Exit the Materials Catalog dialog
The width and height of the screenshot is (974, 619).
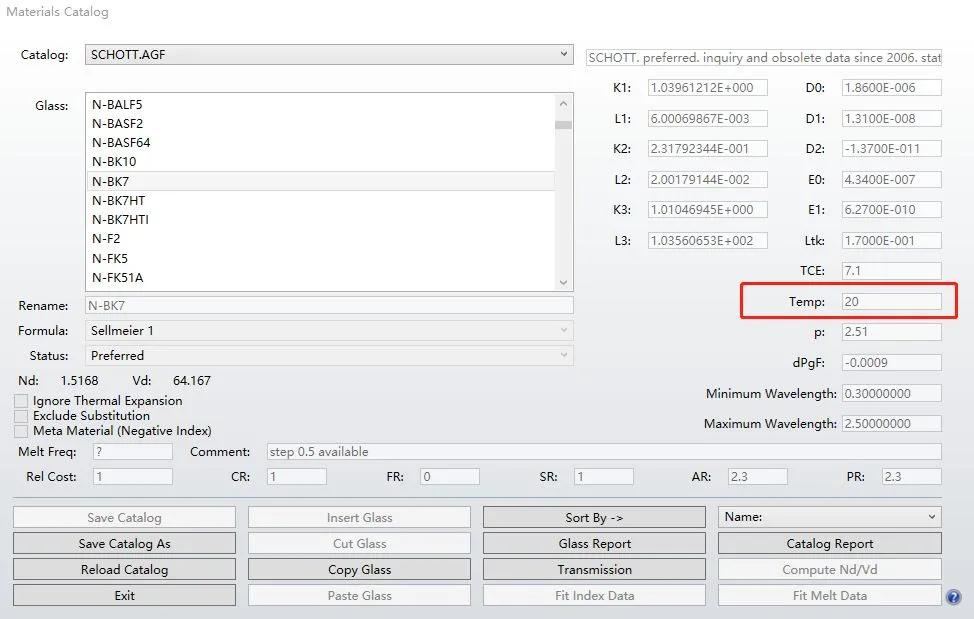(x=124, y=596)
